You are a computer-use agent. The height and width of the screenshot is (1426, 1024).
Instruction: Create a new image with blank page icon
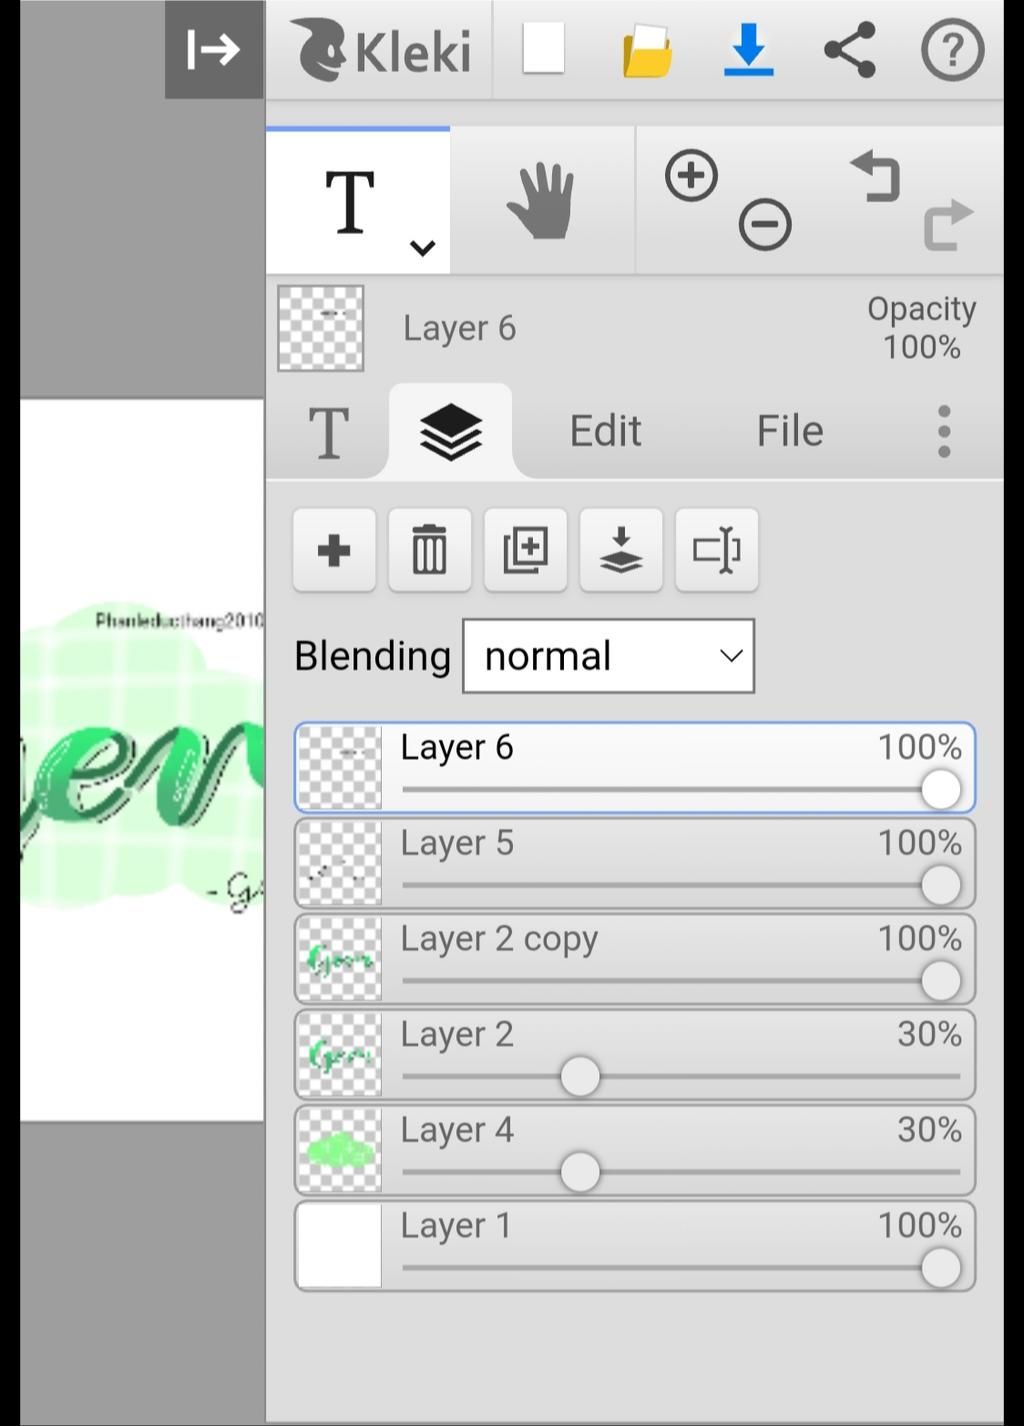click(543, 49)
